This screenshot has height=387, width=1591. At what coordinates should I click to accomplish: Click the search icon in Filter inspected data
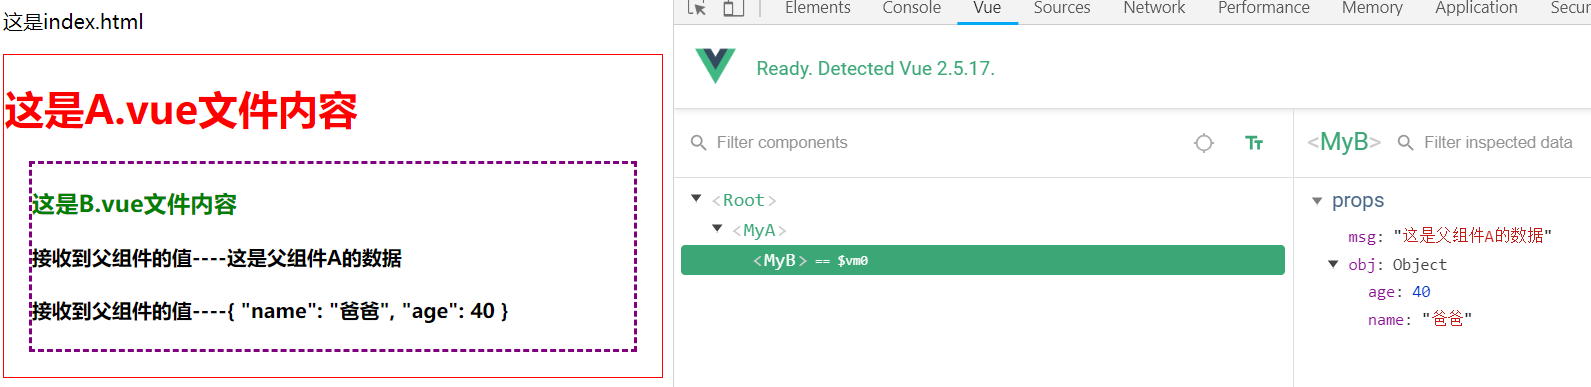point(1405,143)
